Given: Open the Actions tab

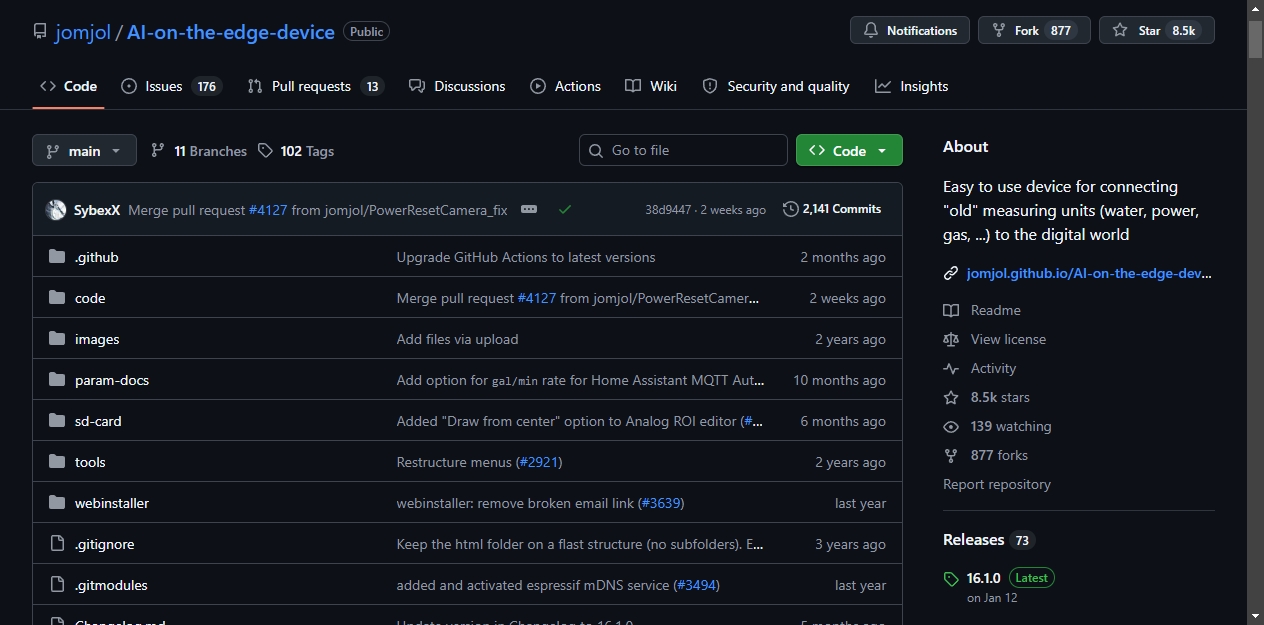Looking at the screenshot, I should 566,86.
